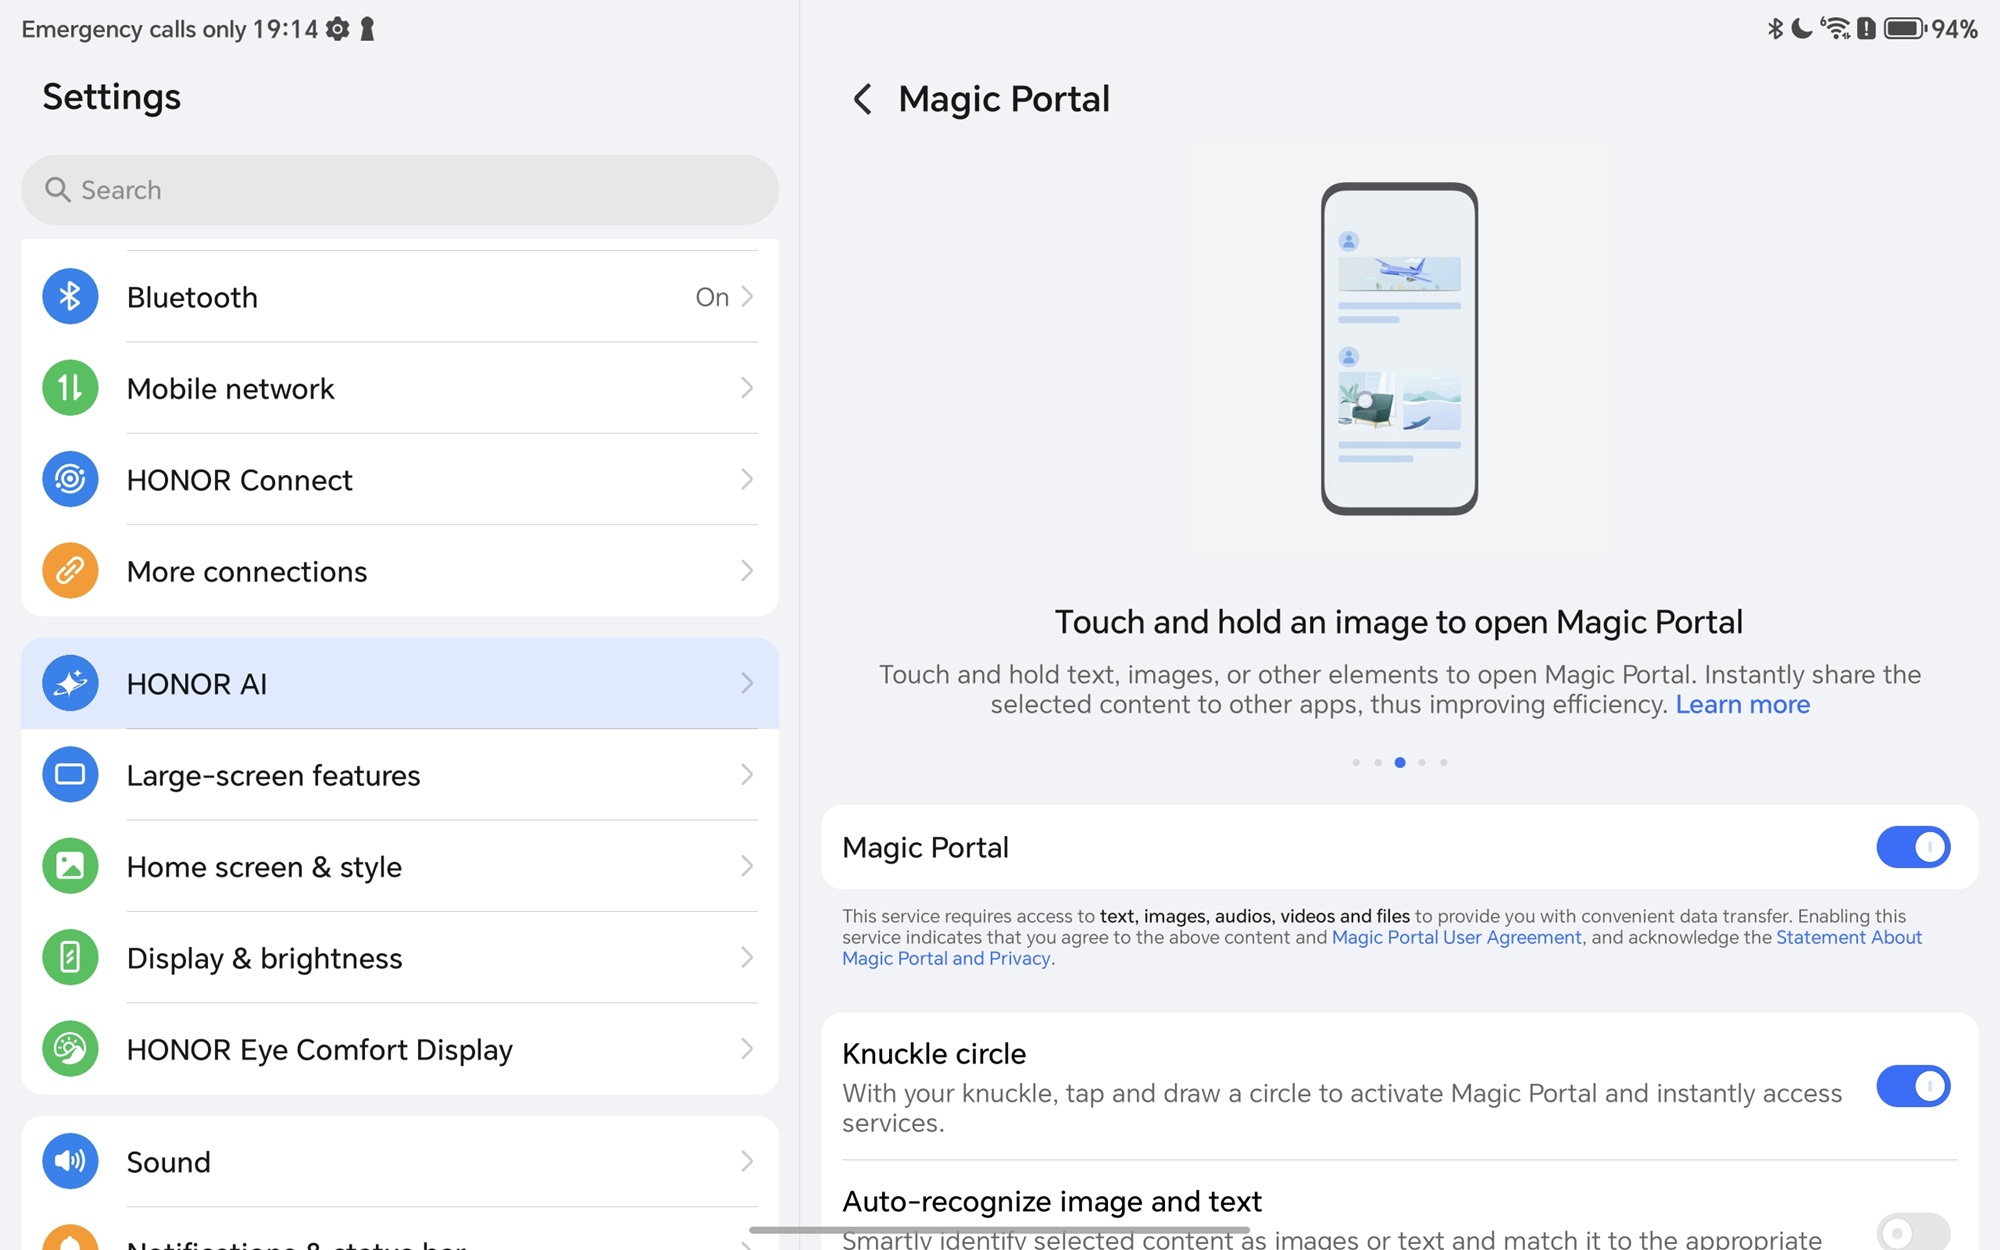
Task: Tap the HONOR Eye Comfort Display icon
Action: 70,1049
